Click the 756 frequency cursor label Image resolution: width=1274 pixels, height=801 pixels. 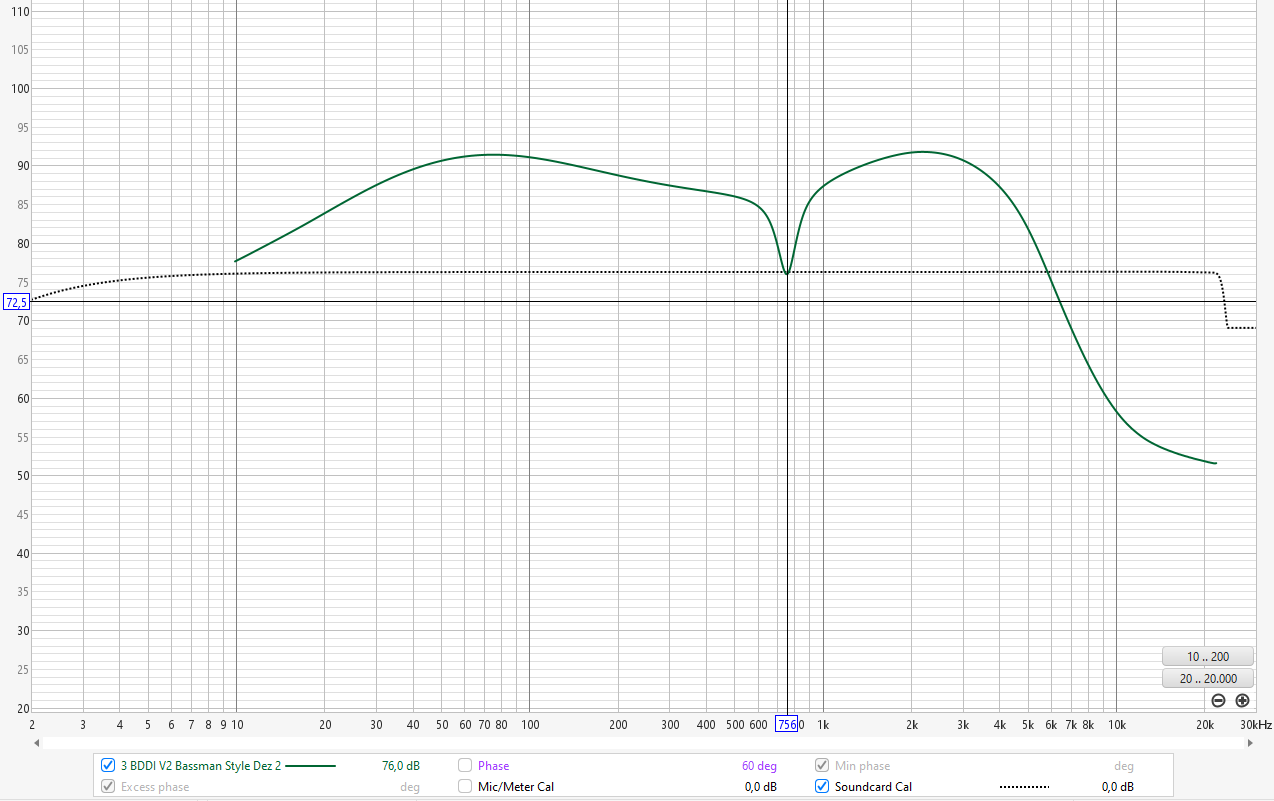(787, 724)
